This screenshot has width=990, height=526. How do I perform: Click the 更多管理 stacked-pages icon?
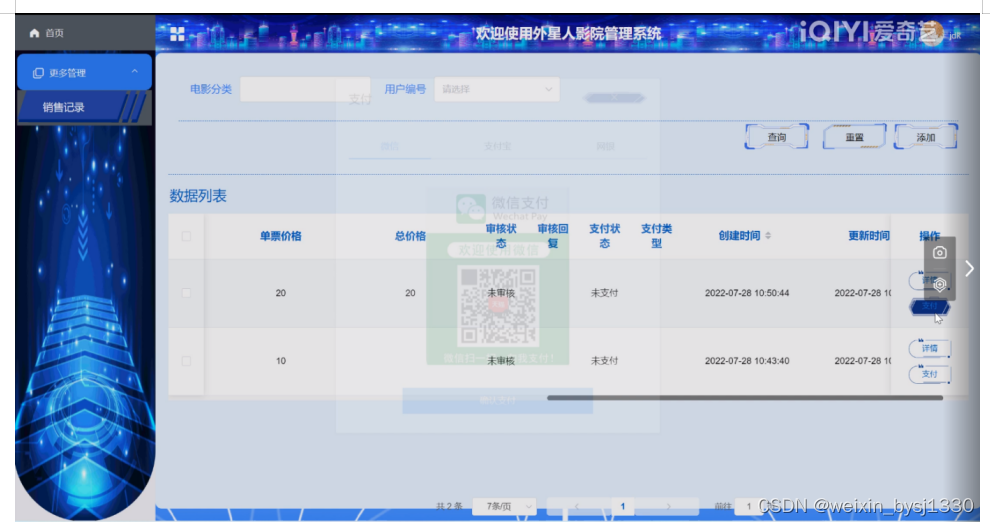[38, 73]
